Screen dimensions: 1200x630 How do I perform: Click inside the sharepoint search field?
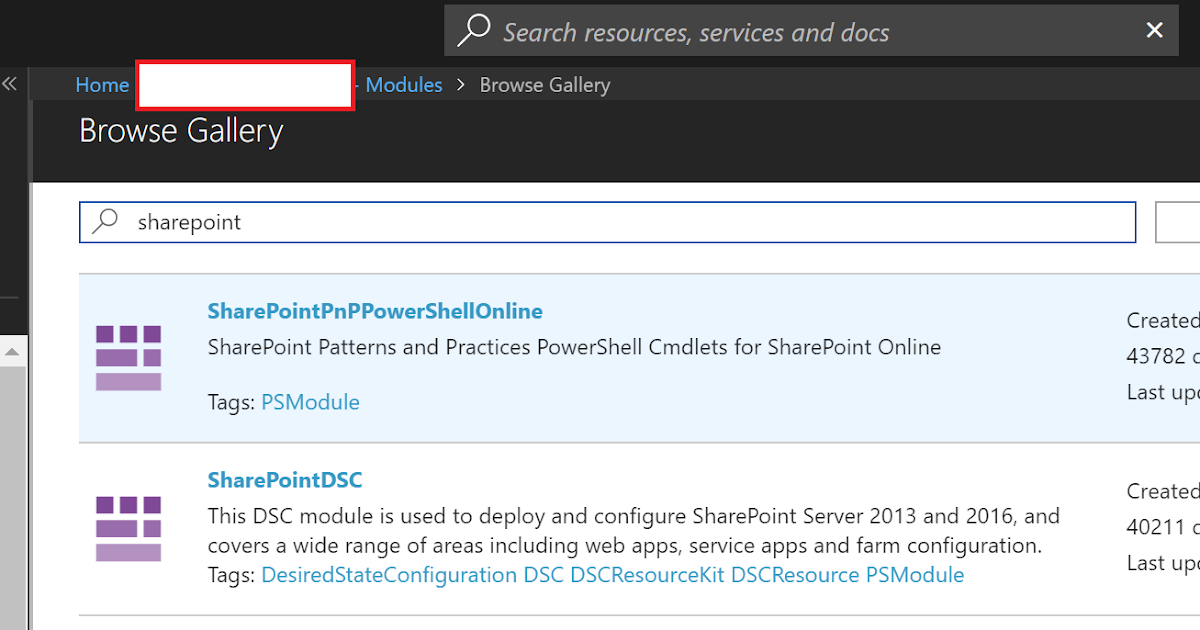pyautogui.click(x=400, y=222)
